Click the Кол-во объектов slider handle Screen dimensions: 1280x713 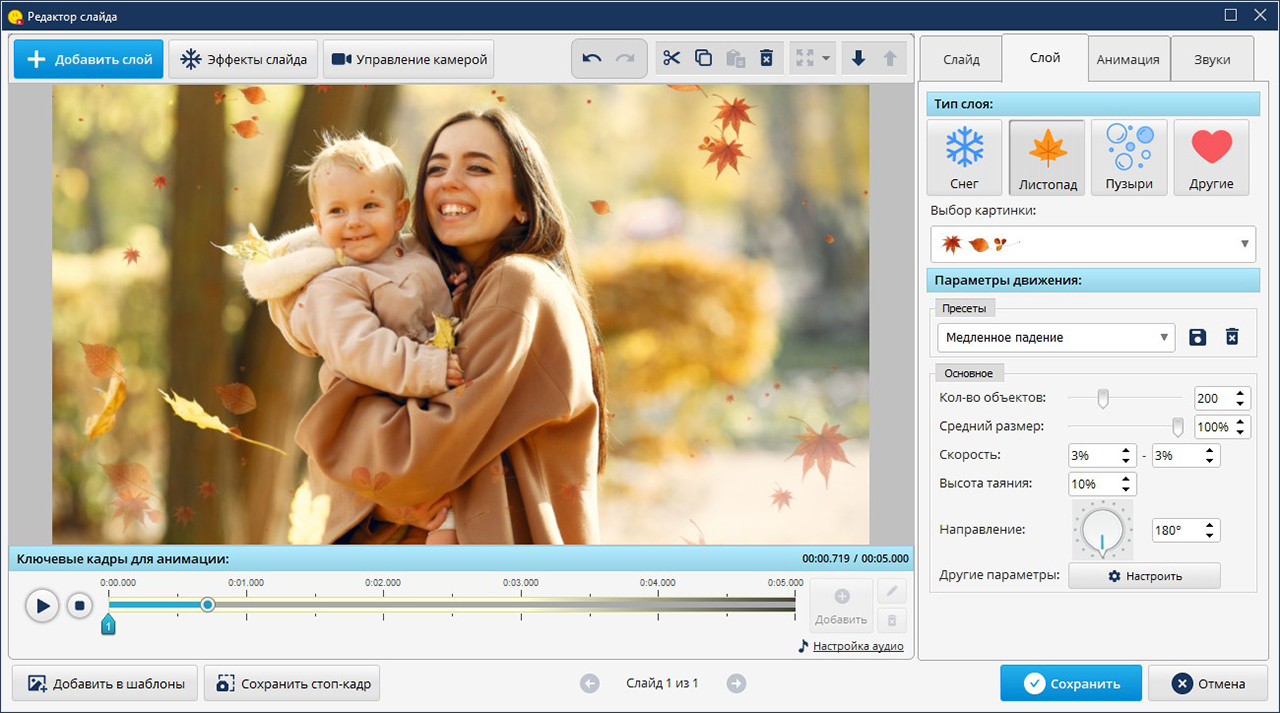click(1103, 399)
